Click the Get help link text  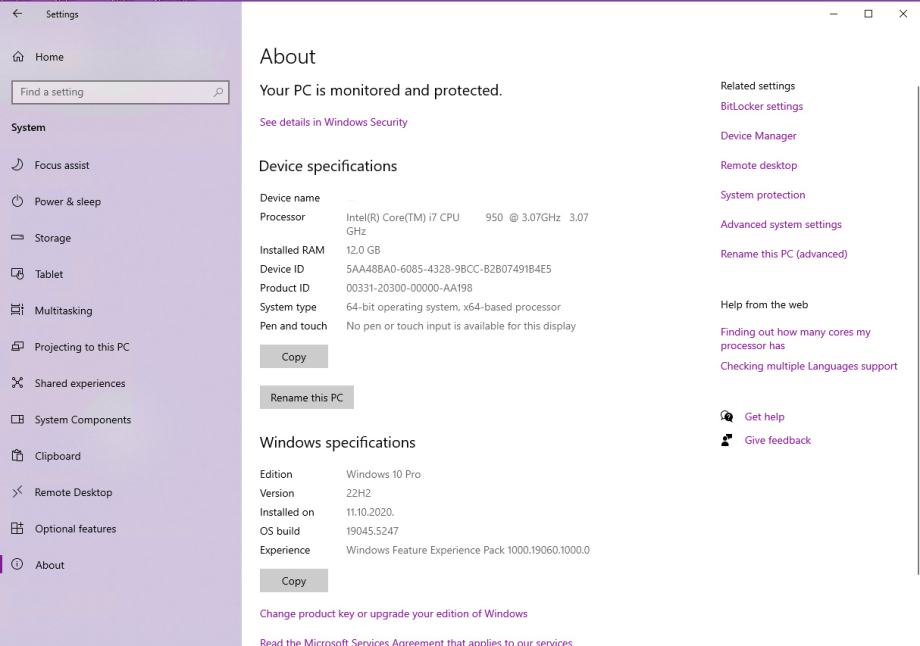pos(765,417)
